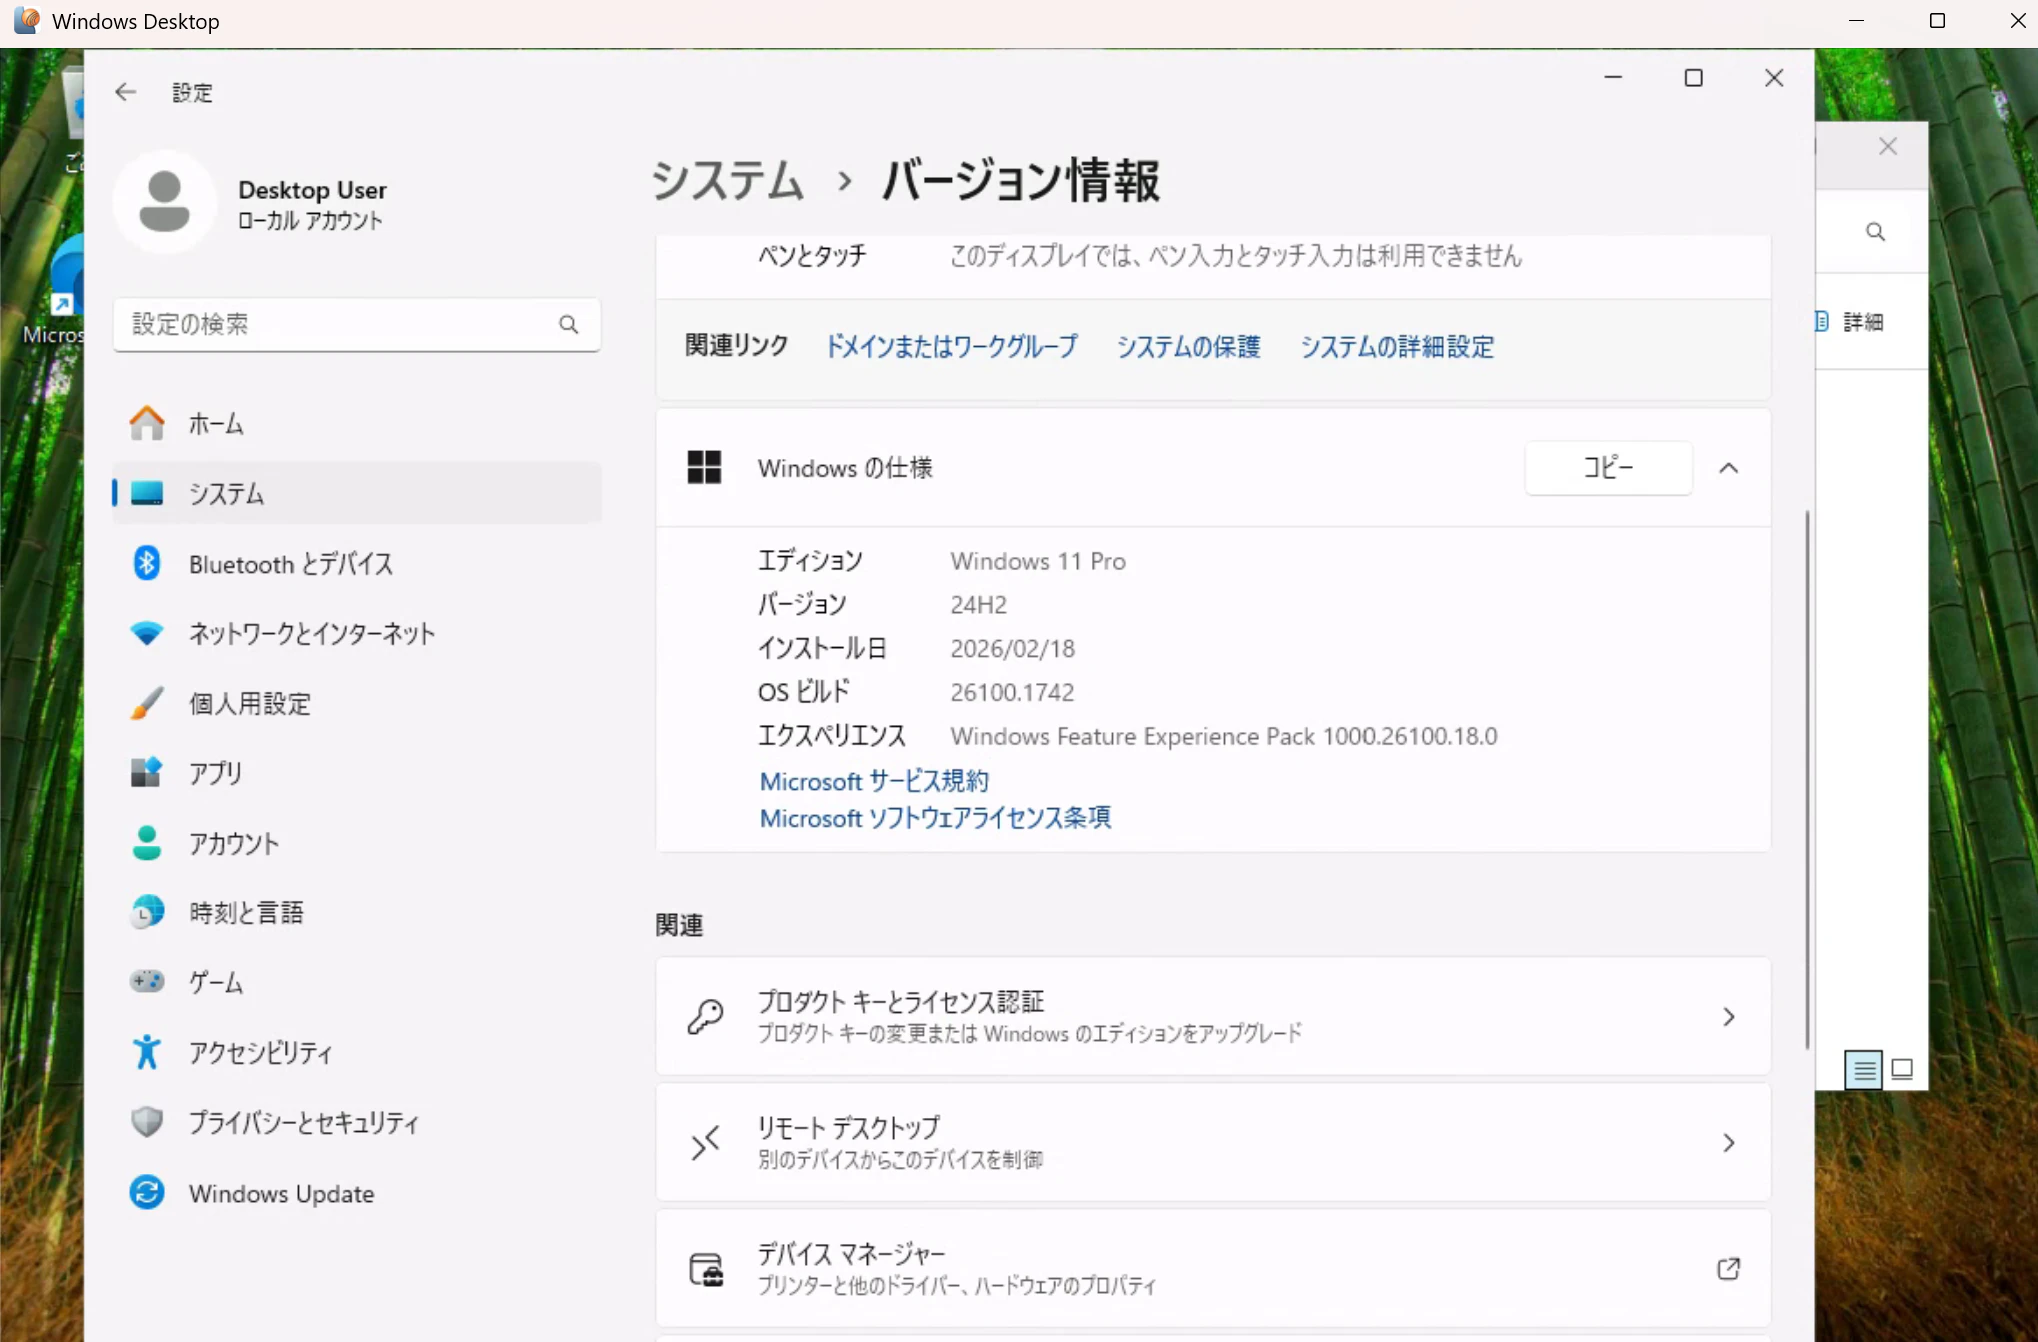Screen dimensions: 2038x1342
Task: Open 時刻と言語 settings in sidebar
Action: click(357, 912)
